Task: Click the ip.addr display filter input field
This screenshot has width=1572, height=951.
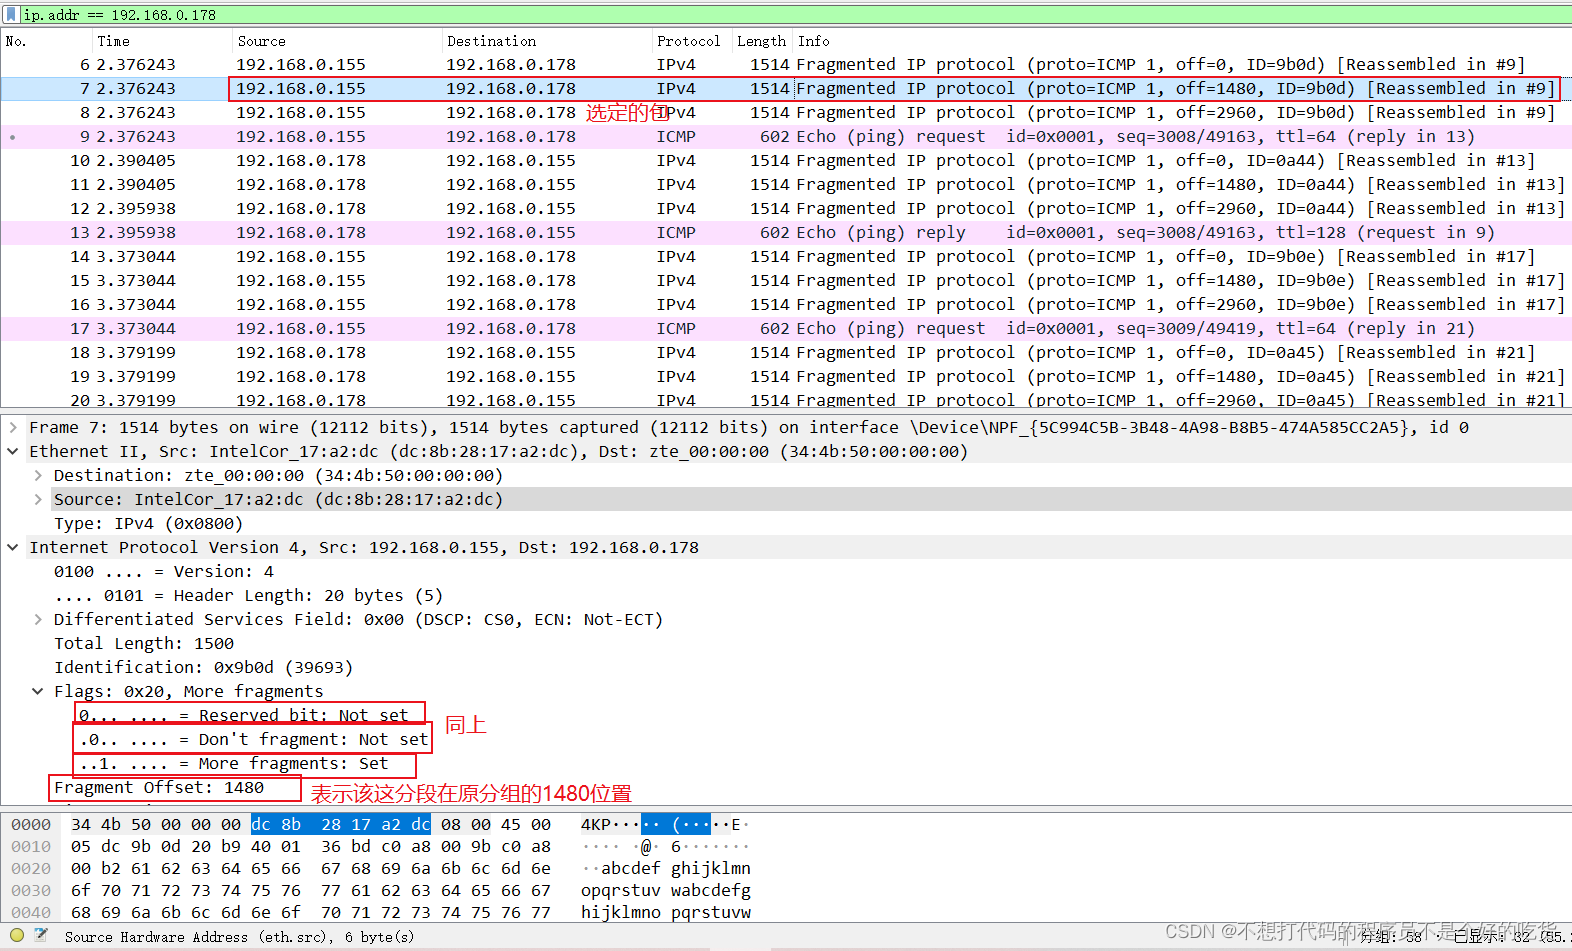Action: (x=795, y=15)
